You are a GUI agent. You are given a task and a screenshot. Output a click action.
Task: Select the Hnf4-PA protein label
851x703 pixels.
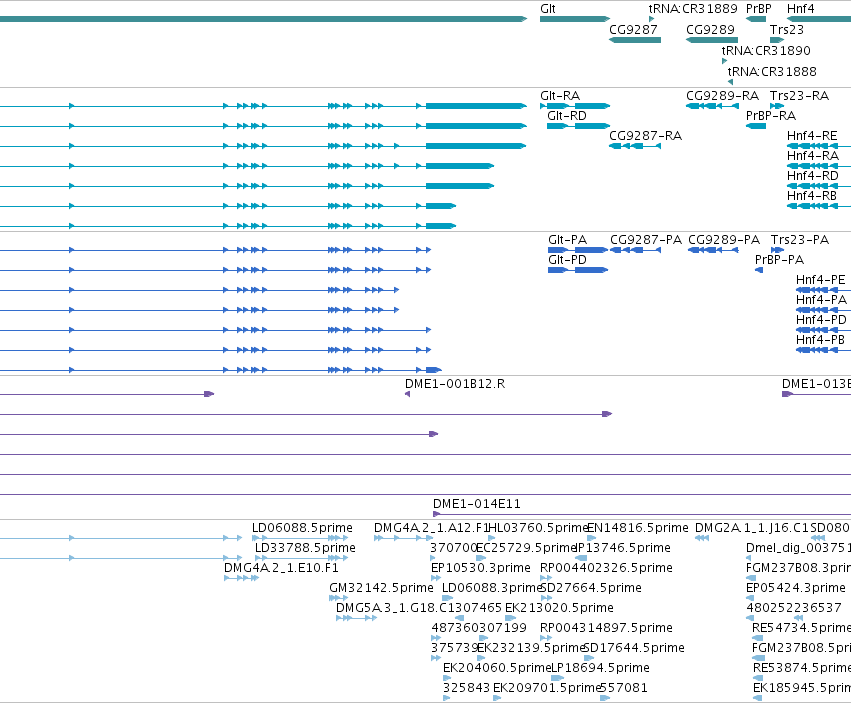click(x=821, y=300)
